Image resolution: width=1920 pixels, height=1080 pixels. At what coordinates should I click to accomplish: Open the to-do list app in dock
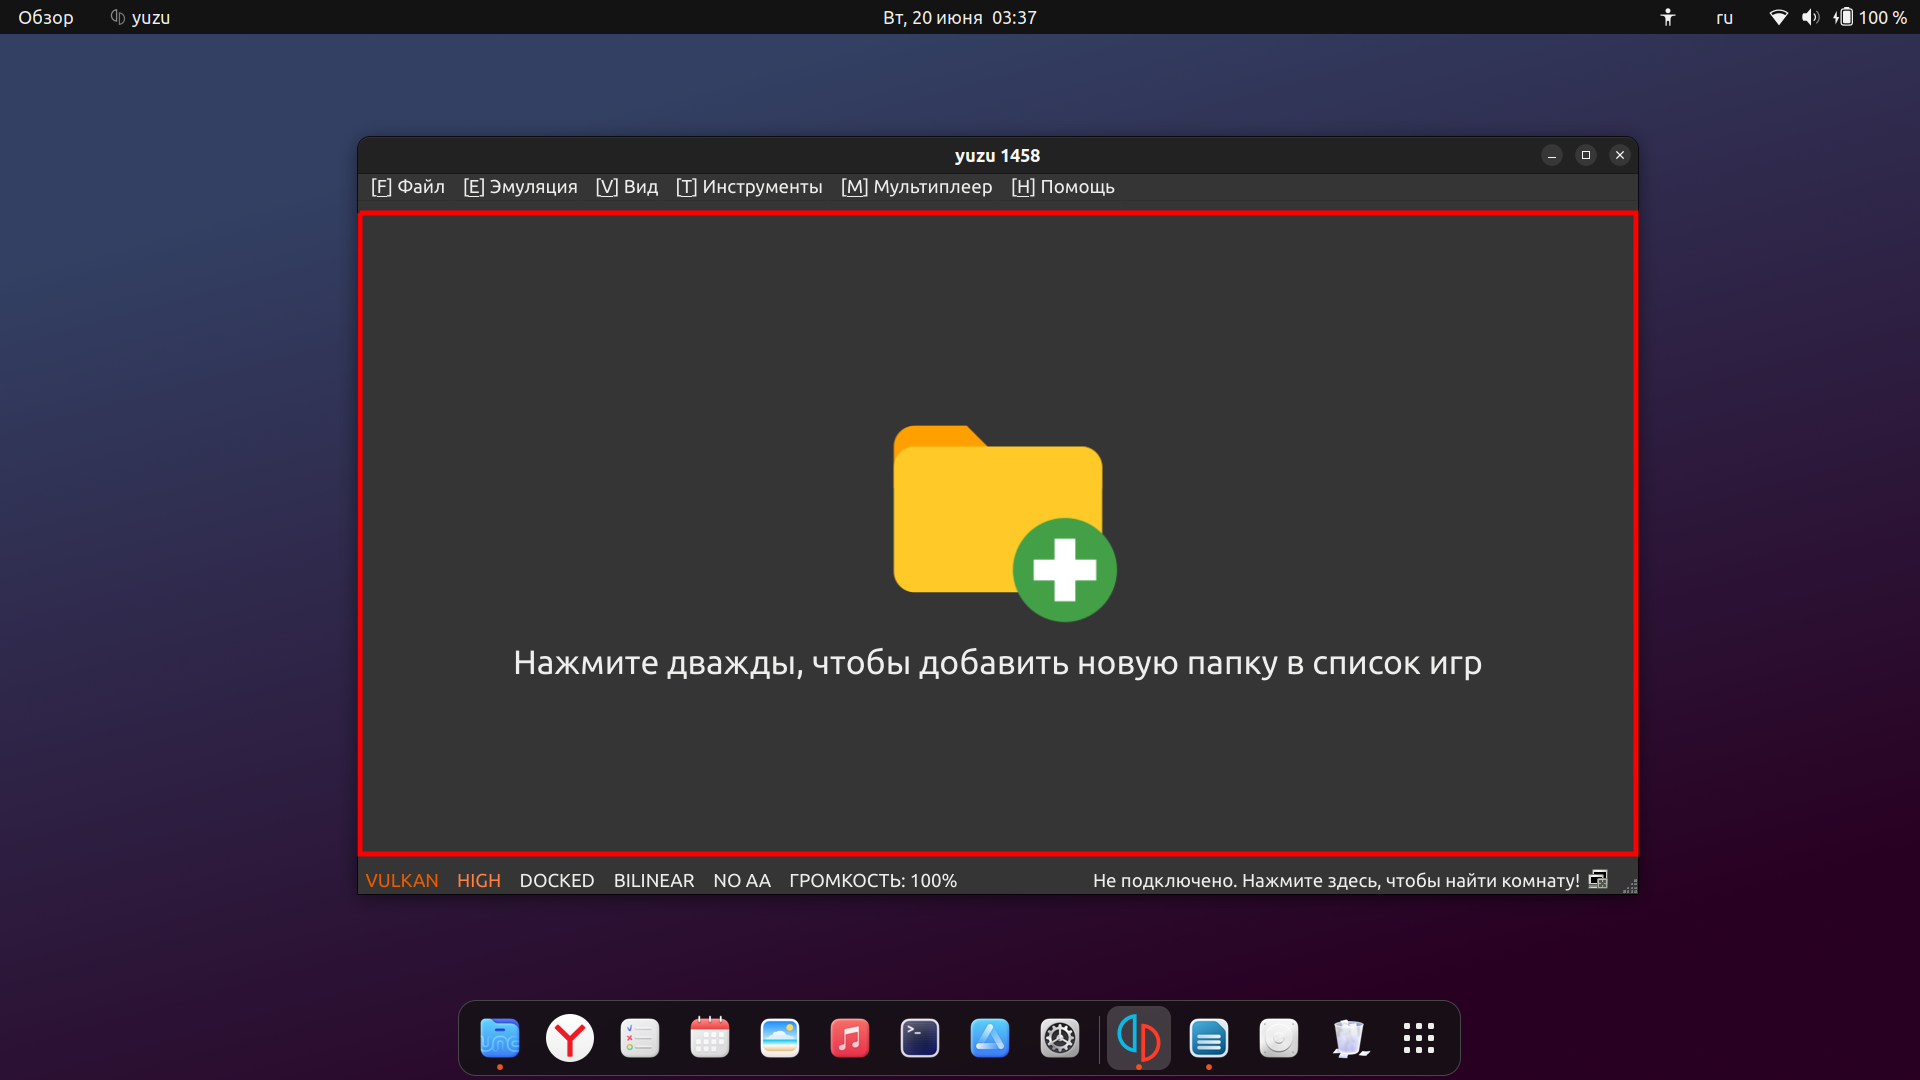[640, 1038]
